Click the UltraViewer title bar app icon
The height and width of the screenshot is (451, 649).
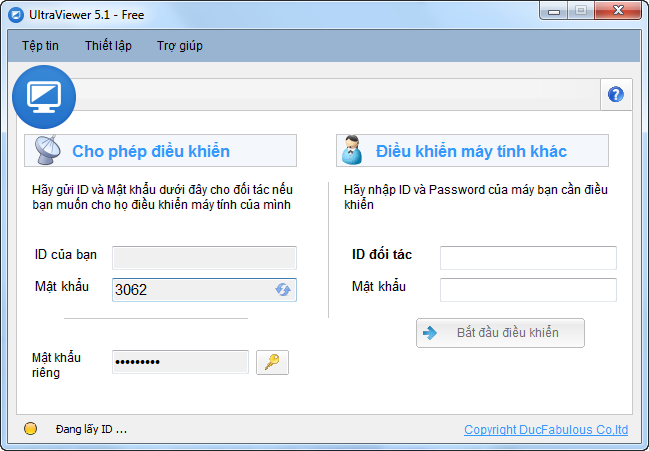point(16,15)
